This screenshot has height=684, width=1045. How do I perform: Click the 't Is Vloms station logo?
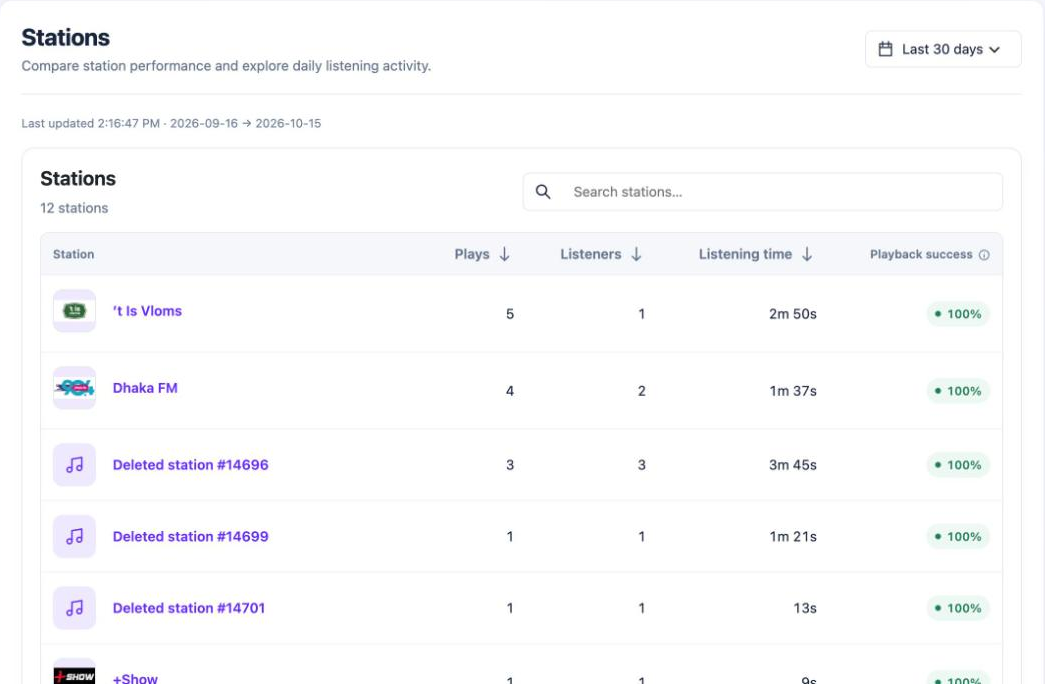[75, 311]
